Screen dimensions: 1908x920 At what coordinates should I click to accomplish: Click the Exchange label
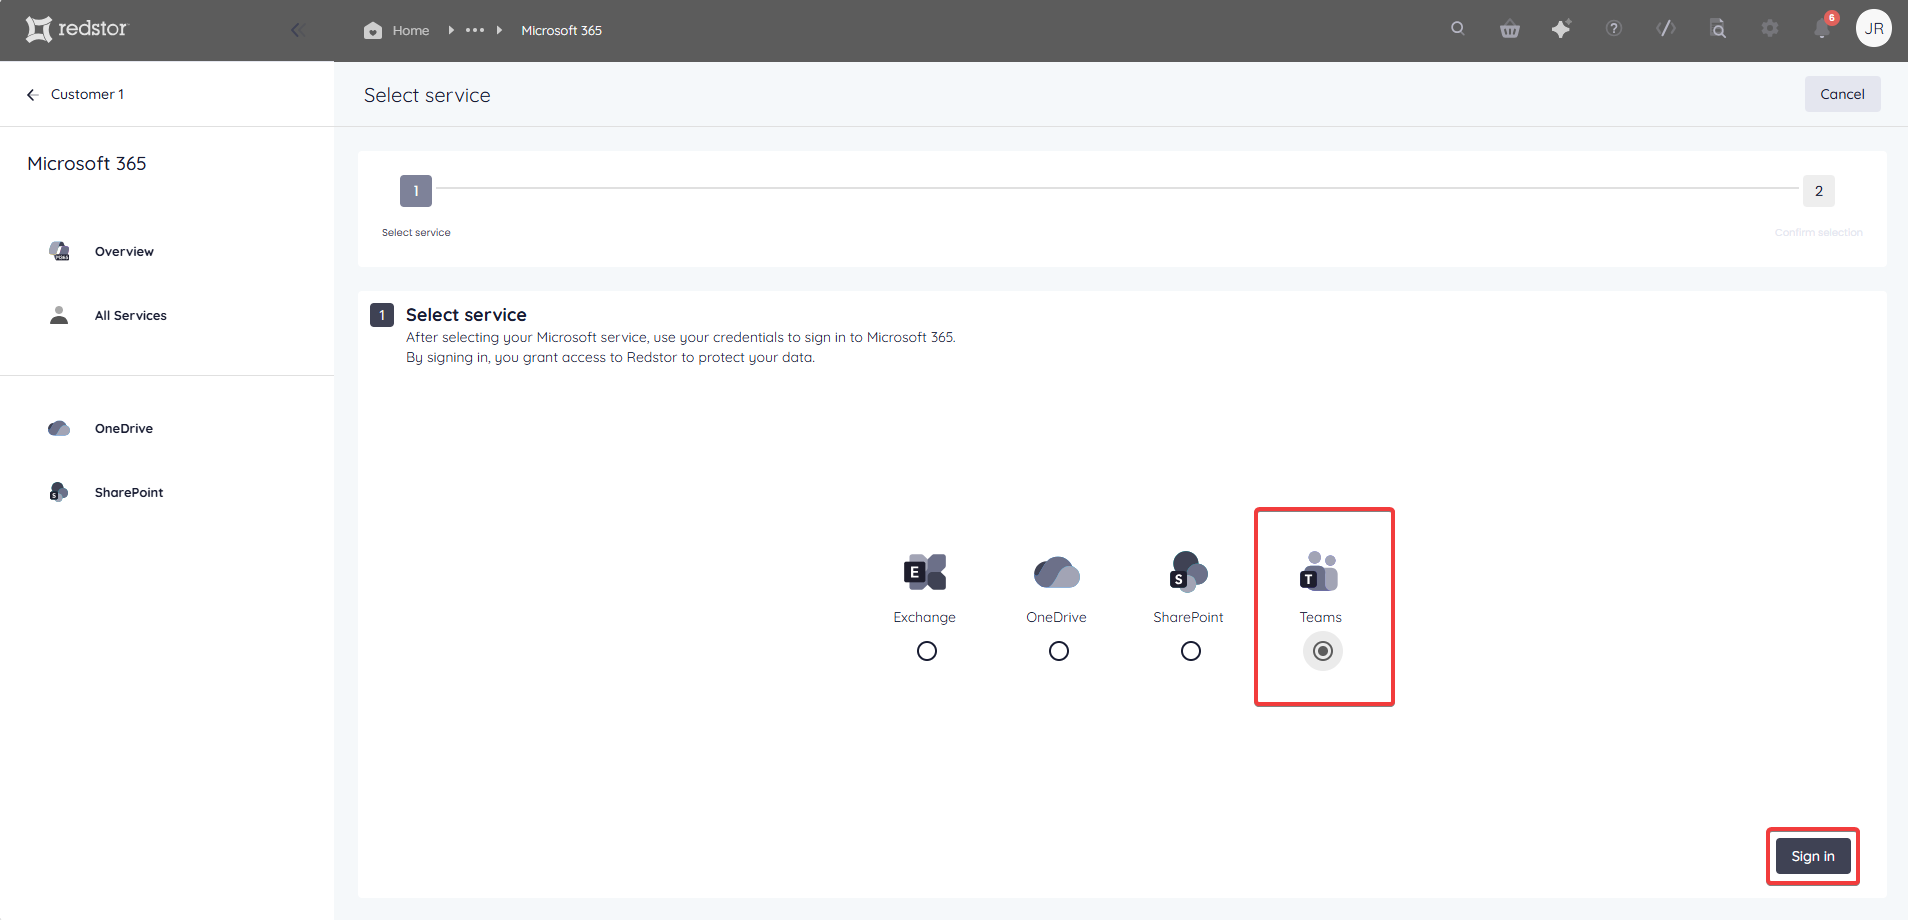pos(924,618)
